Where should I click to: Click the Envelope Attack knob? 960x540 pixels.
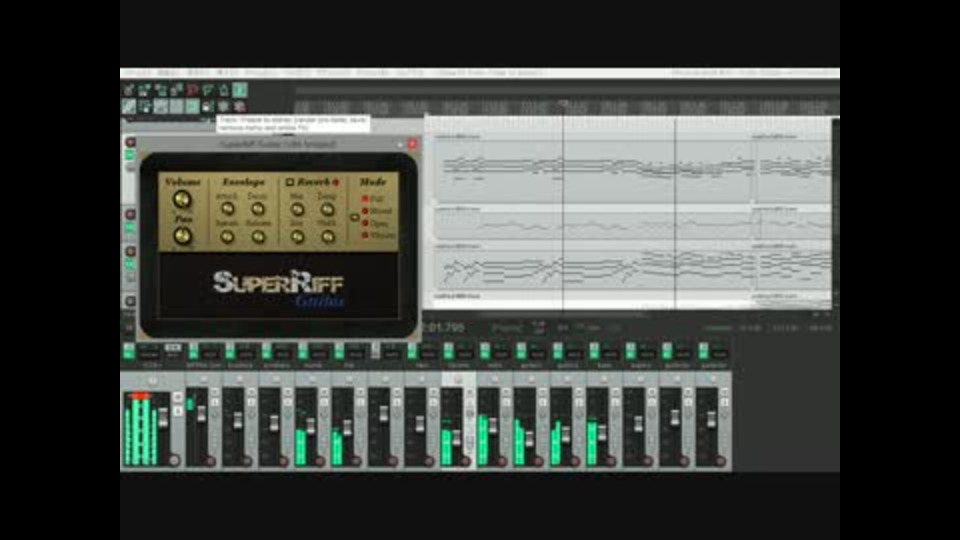pyautogui.click(x=227, y=209)
